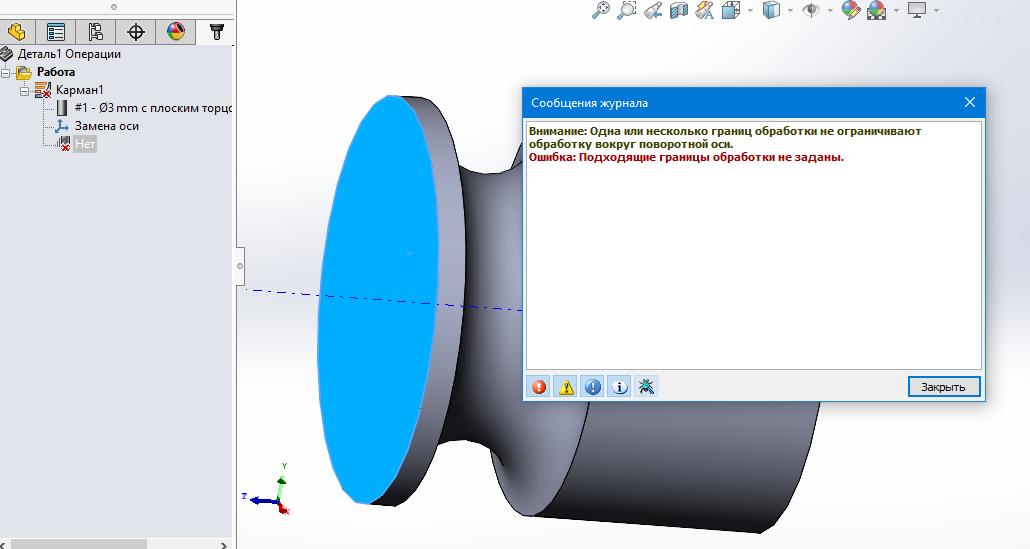Select tool #1 - Ø3 mm item
1030x549 pixels.
pos(153,108)
